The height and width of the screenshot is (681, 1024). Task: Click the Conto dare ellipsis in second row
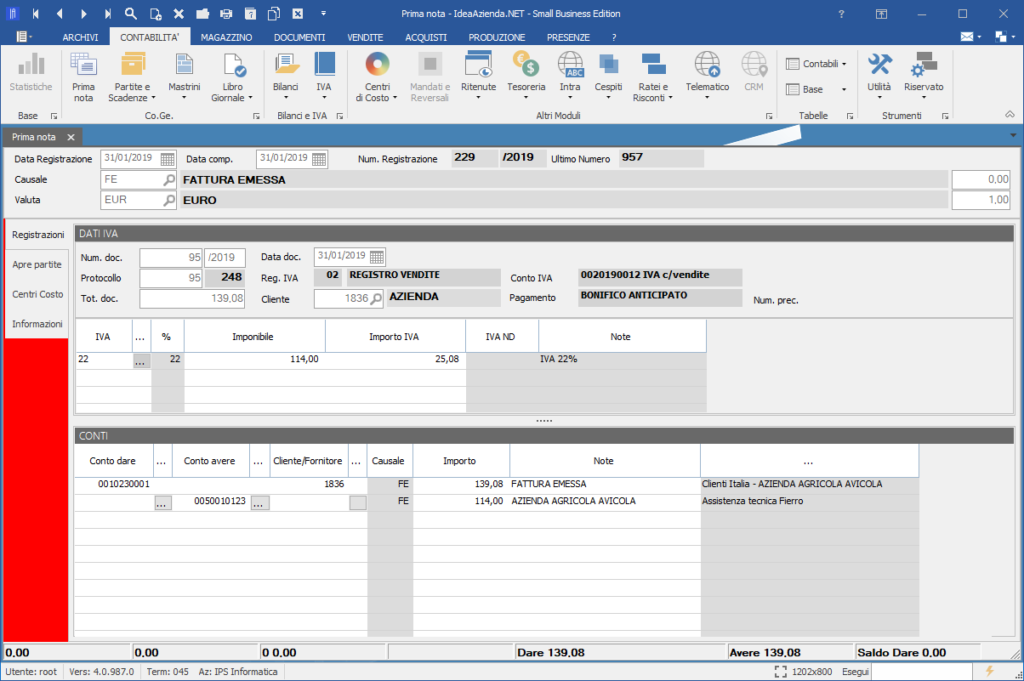tap(163, 503)
